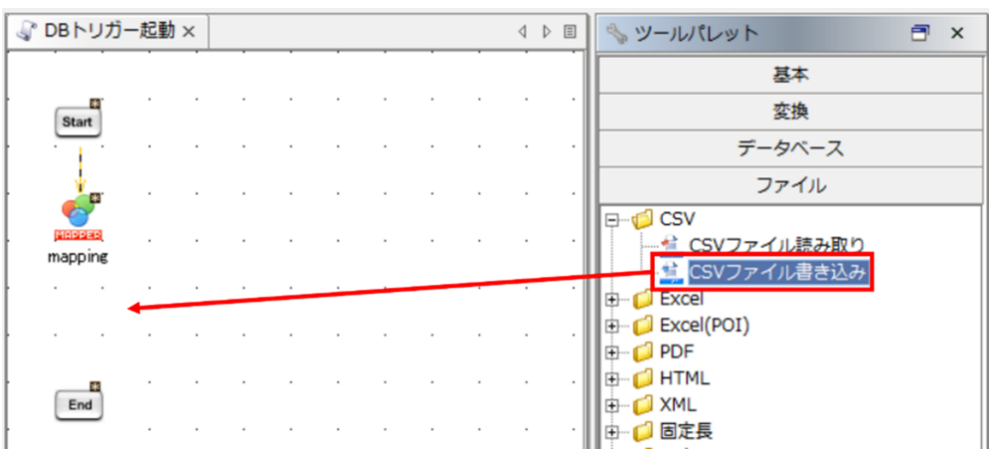Expand the XML tree node

[x=612, y=405]
